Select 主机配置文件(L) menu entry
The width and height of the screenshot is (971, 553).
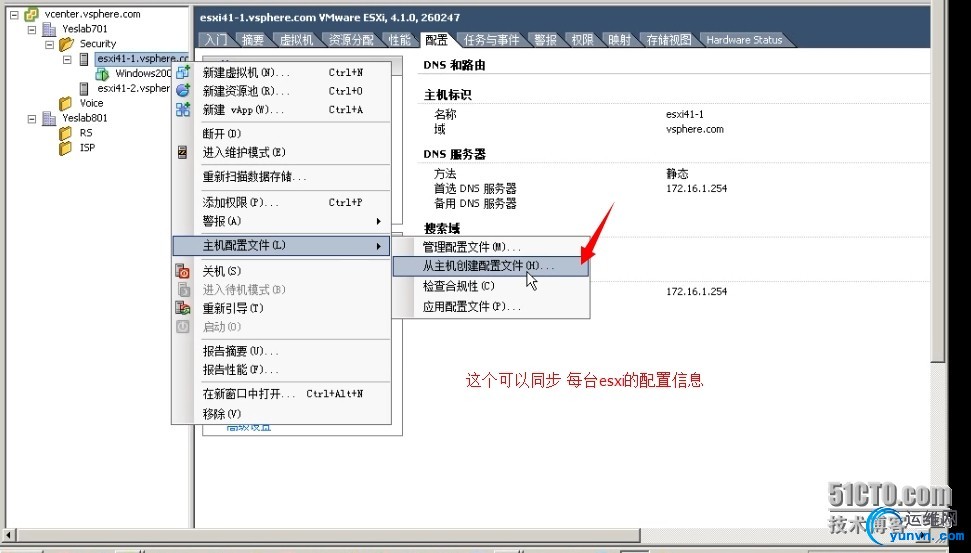[282, 246]
